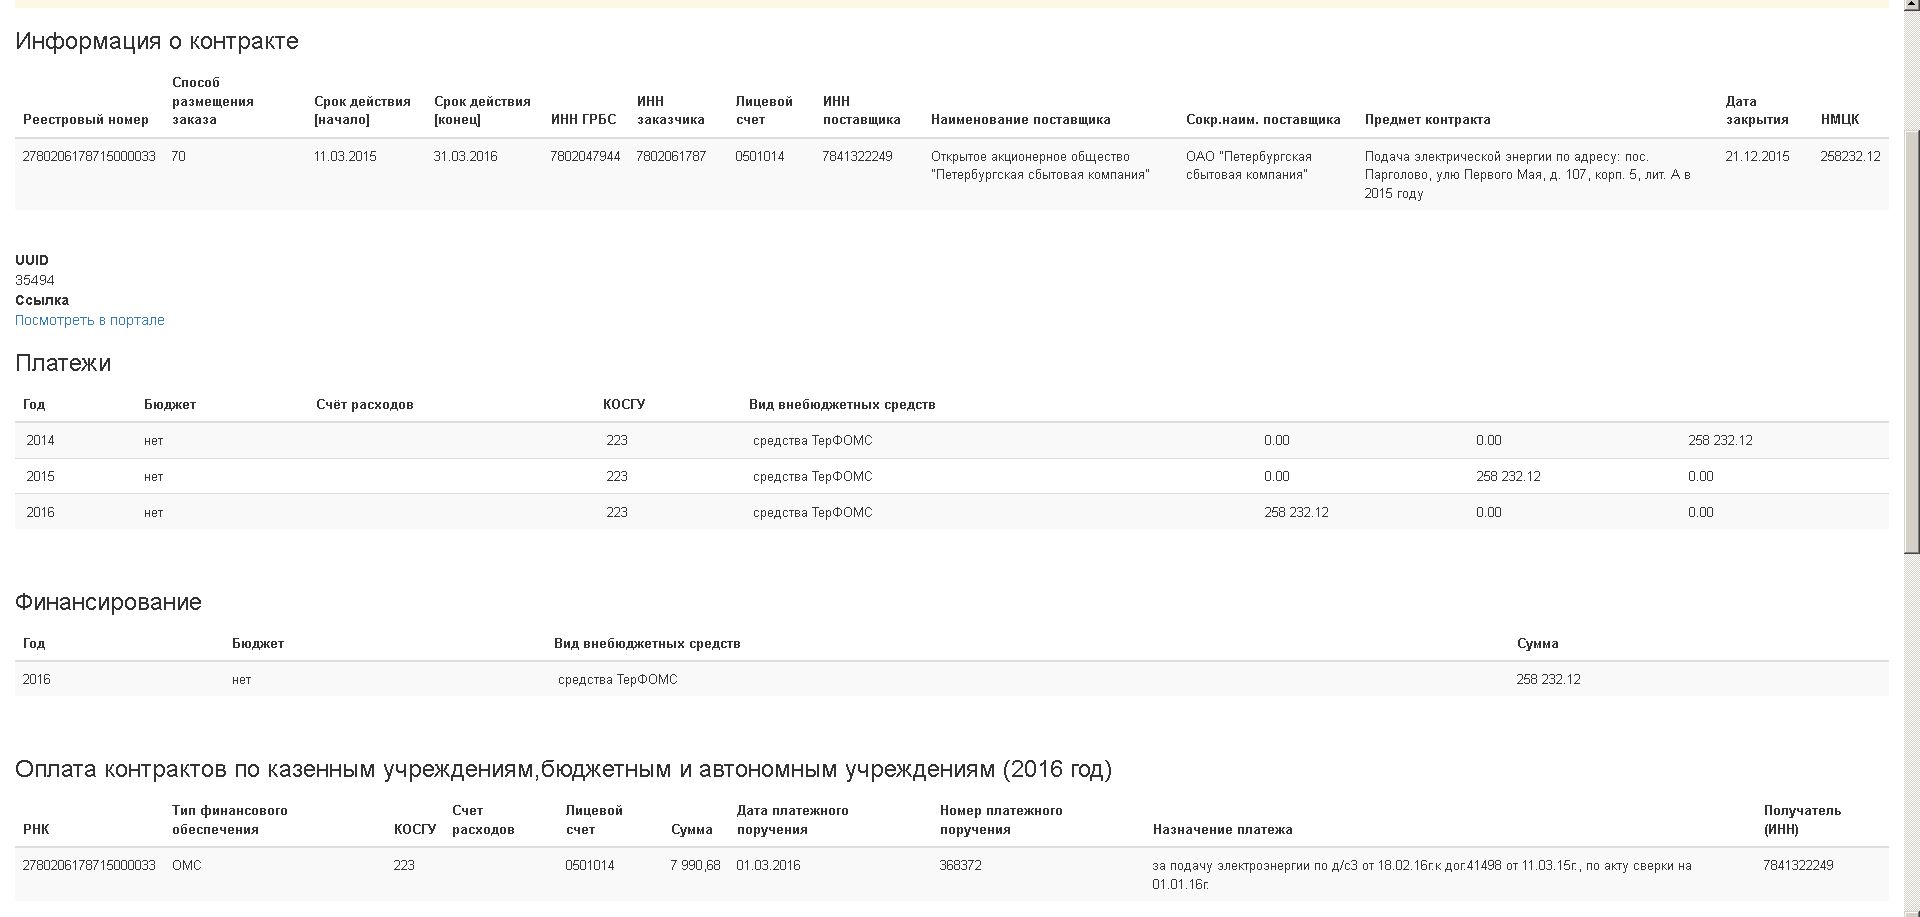The height and width of the screenshot is (917, 1920).
Task: Select ИНН заказчика value 7802061787
Action: (671, 156)
